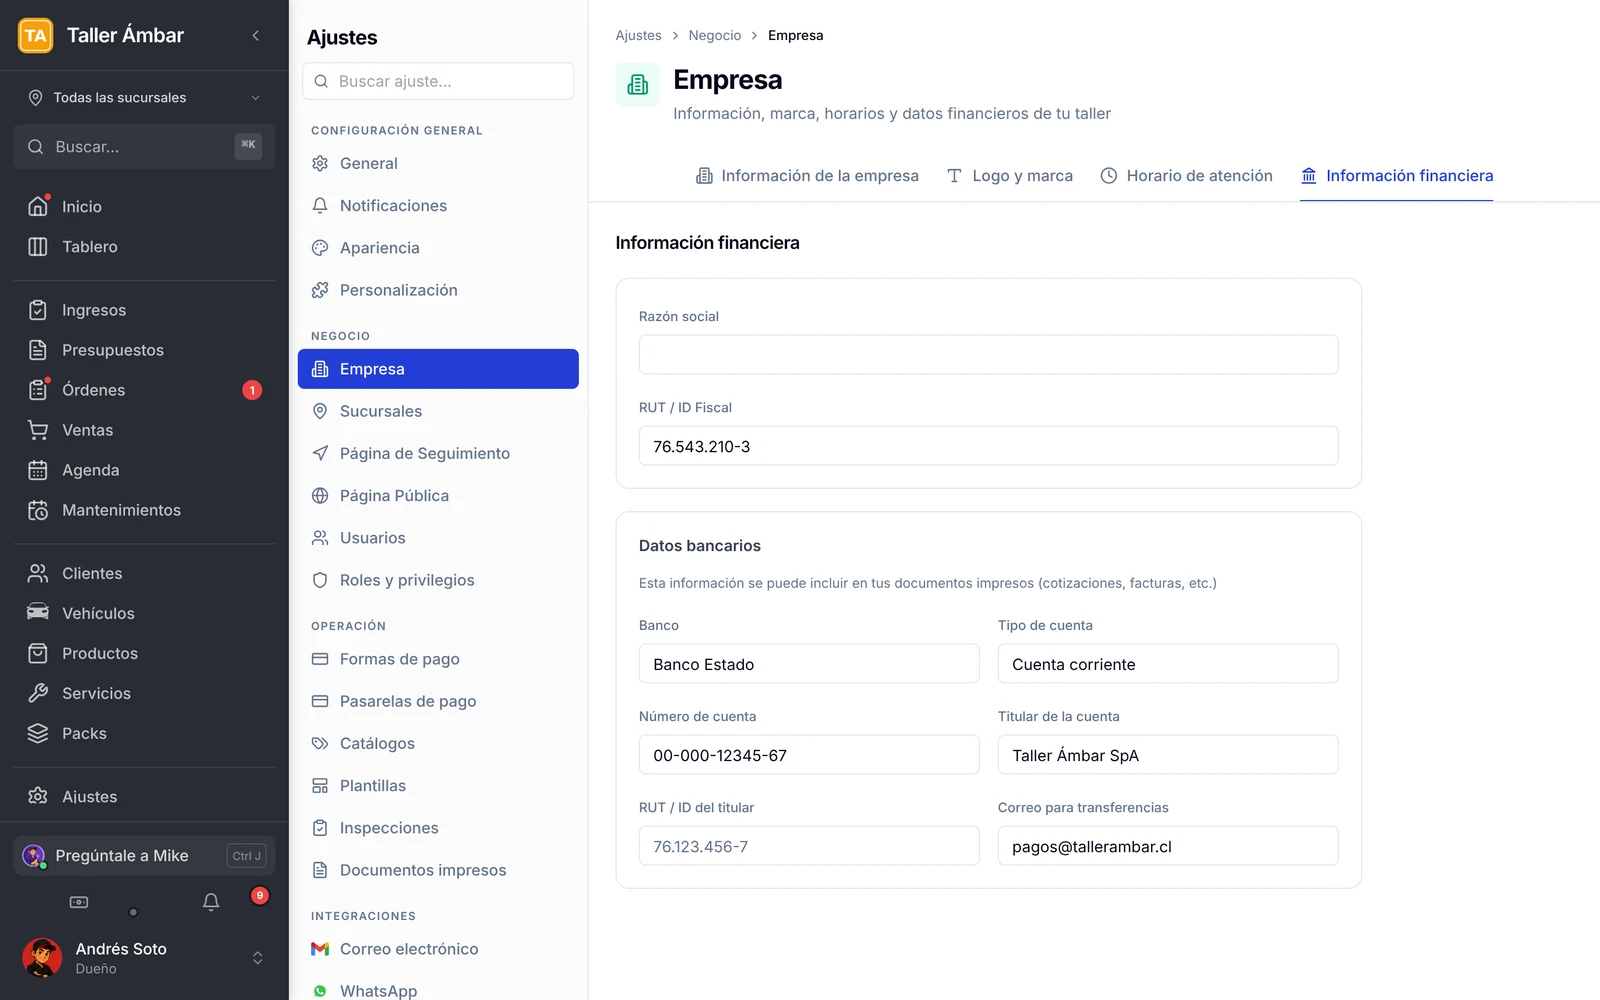
Task: Open Roles y privilegios settings
Action: click(438, 580)
